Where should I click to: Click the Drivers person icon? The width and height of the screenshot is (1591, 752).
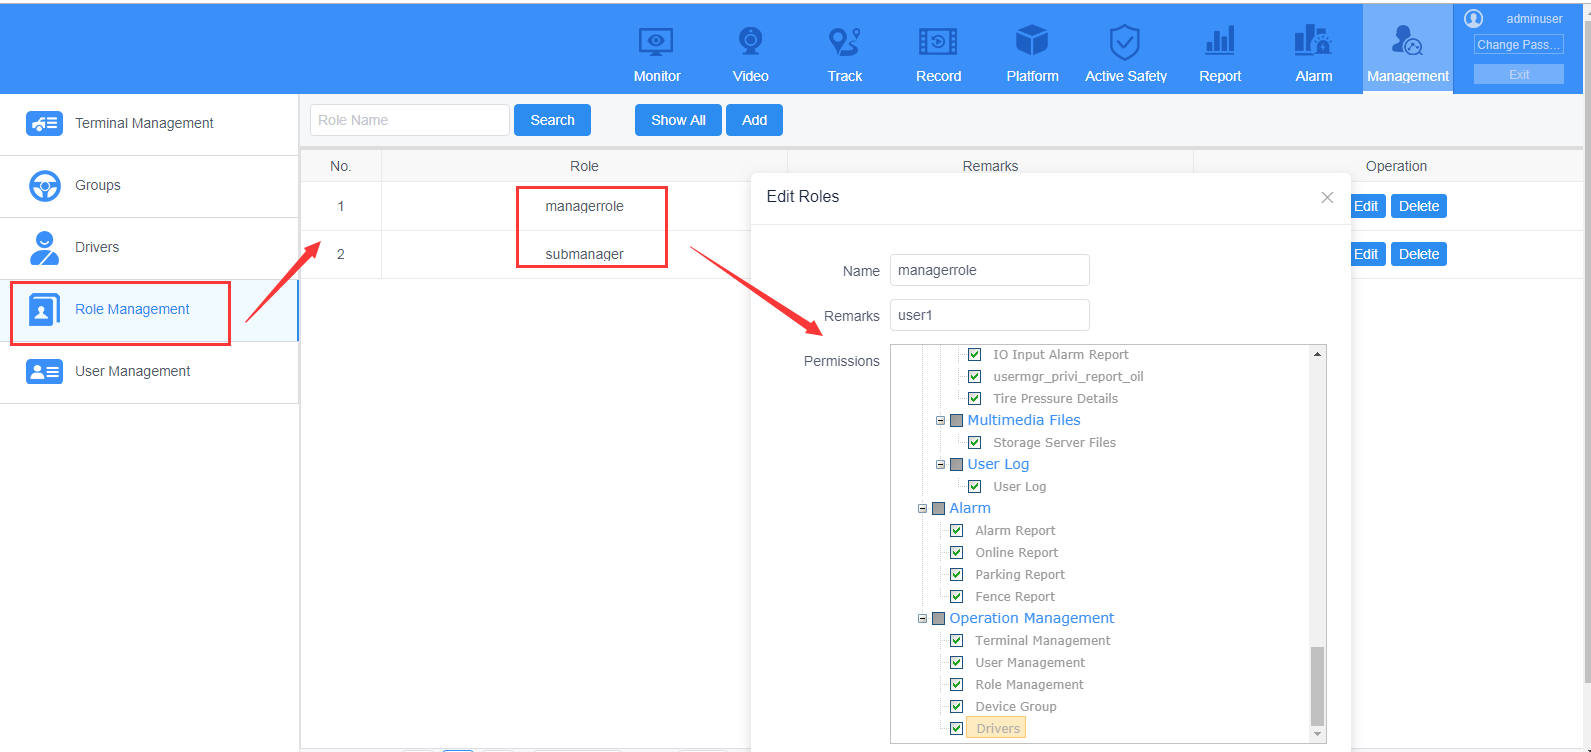tap(44, 247)
